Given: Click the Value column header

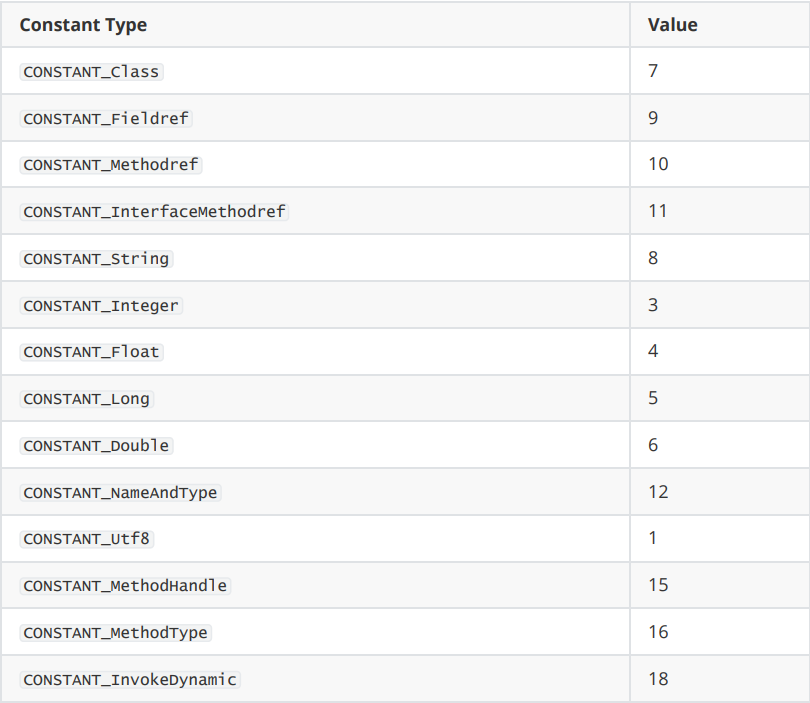Looking at the screenshot, I should [x=673, y=25].
